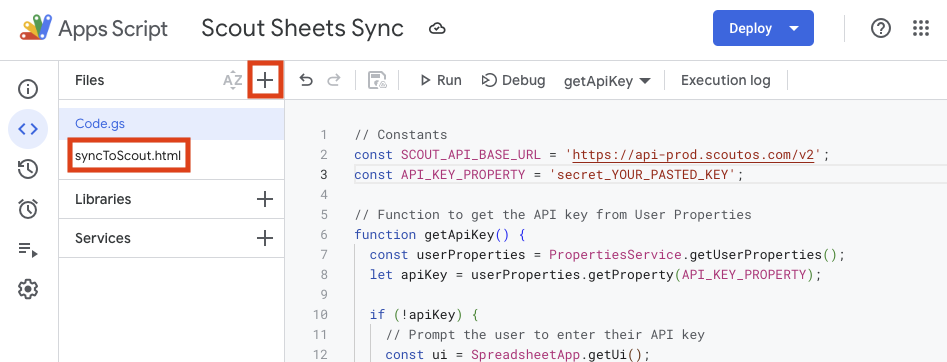This screenshot has height=362, width=947.
Task: Add a Library with plus button
Action: pyautogui.click(x=265, y=199)
